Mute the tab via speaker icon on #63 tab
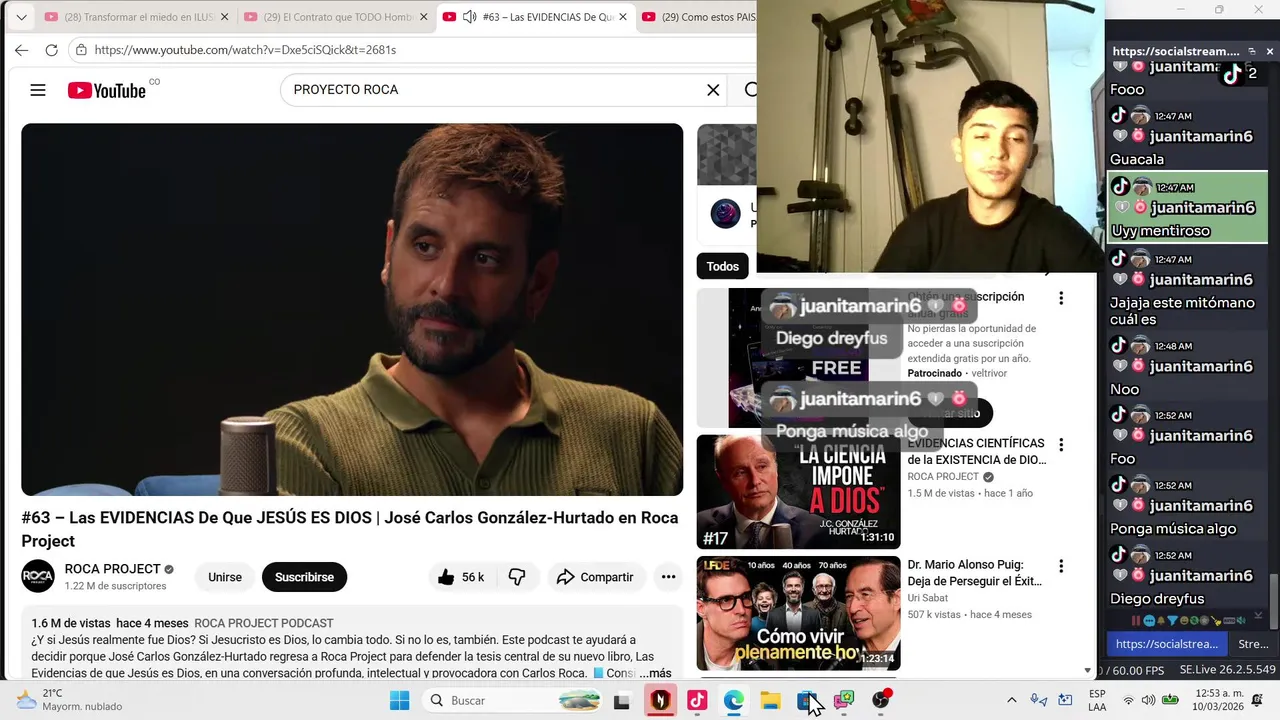This screenshot has width=1280, height=720. (469, 17)
